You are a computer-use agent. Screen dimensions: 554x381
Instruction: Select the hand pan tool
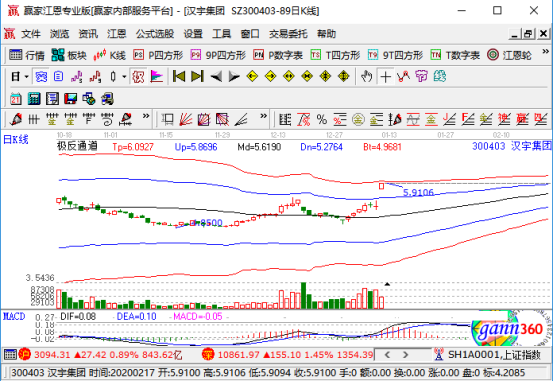pos(367,76)
